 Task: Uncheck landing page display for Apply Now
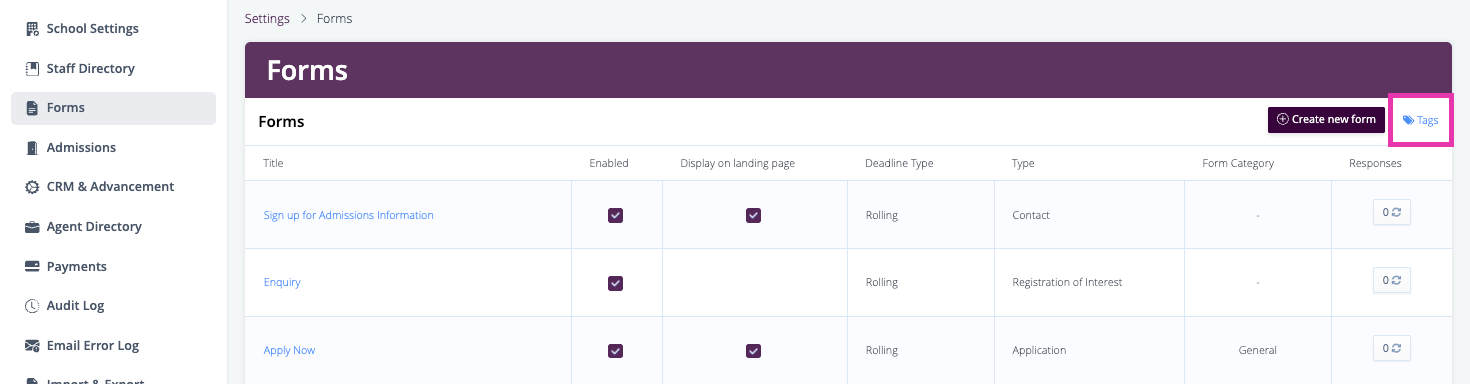754,351
